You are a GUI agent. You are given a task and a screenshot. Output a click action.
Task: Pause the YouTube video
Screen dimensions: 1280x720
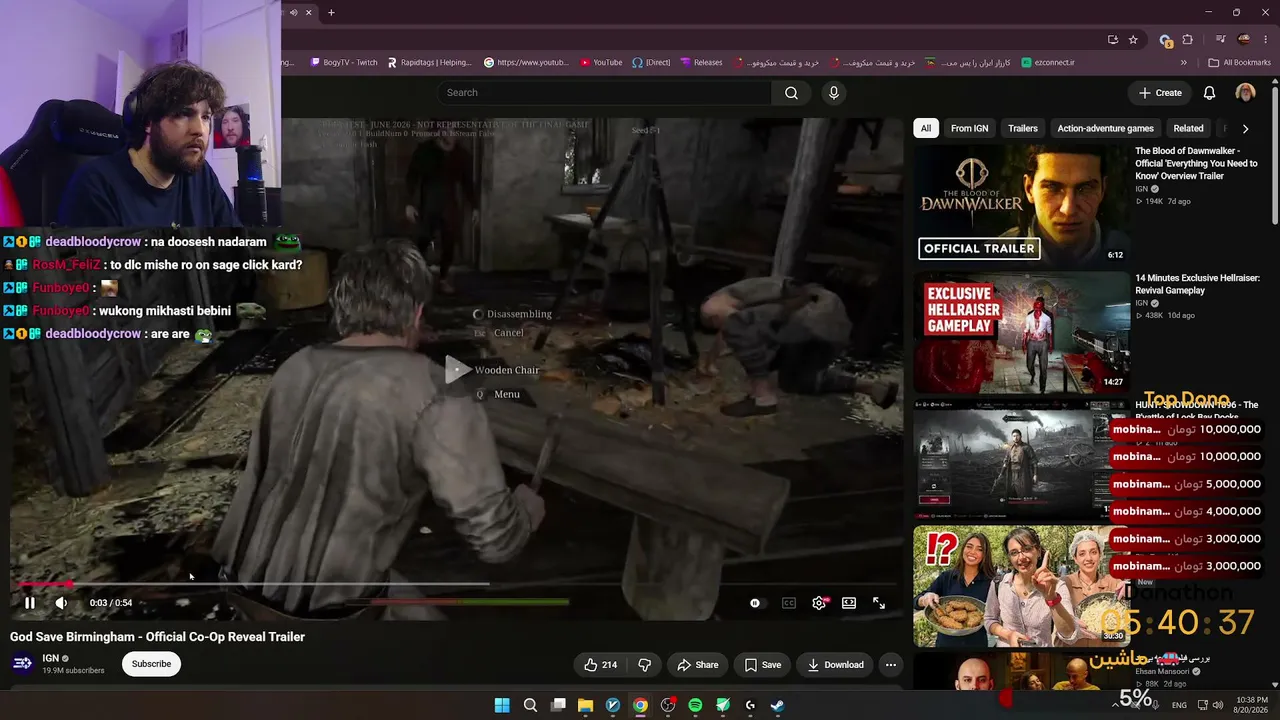[x=30, y=603]
